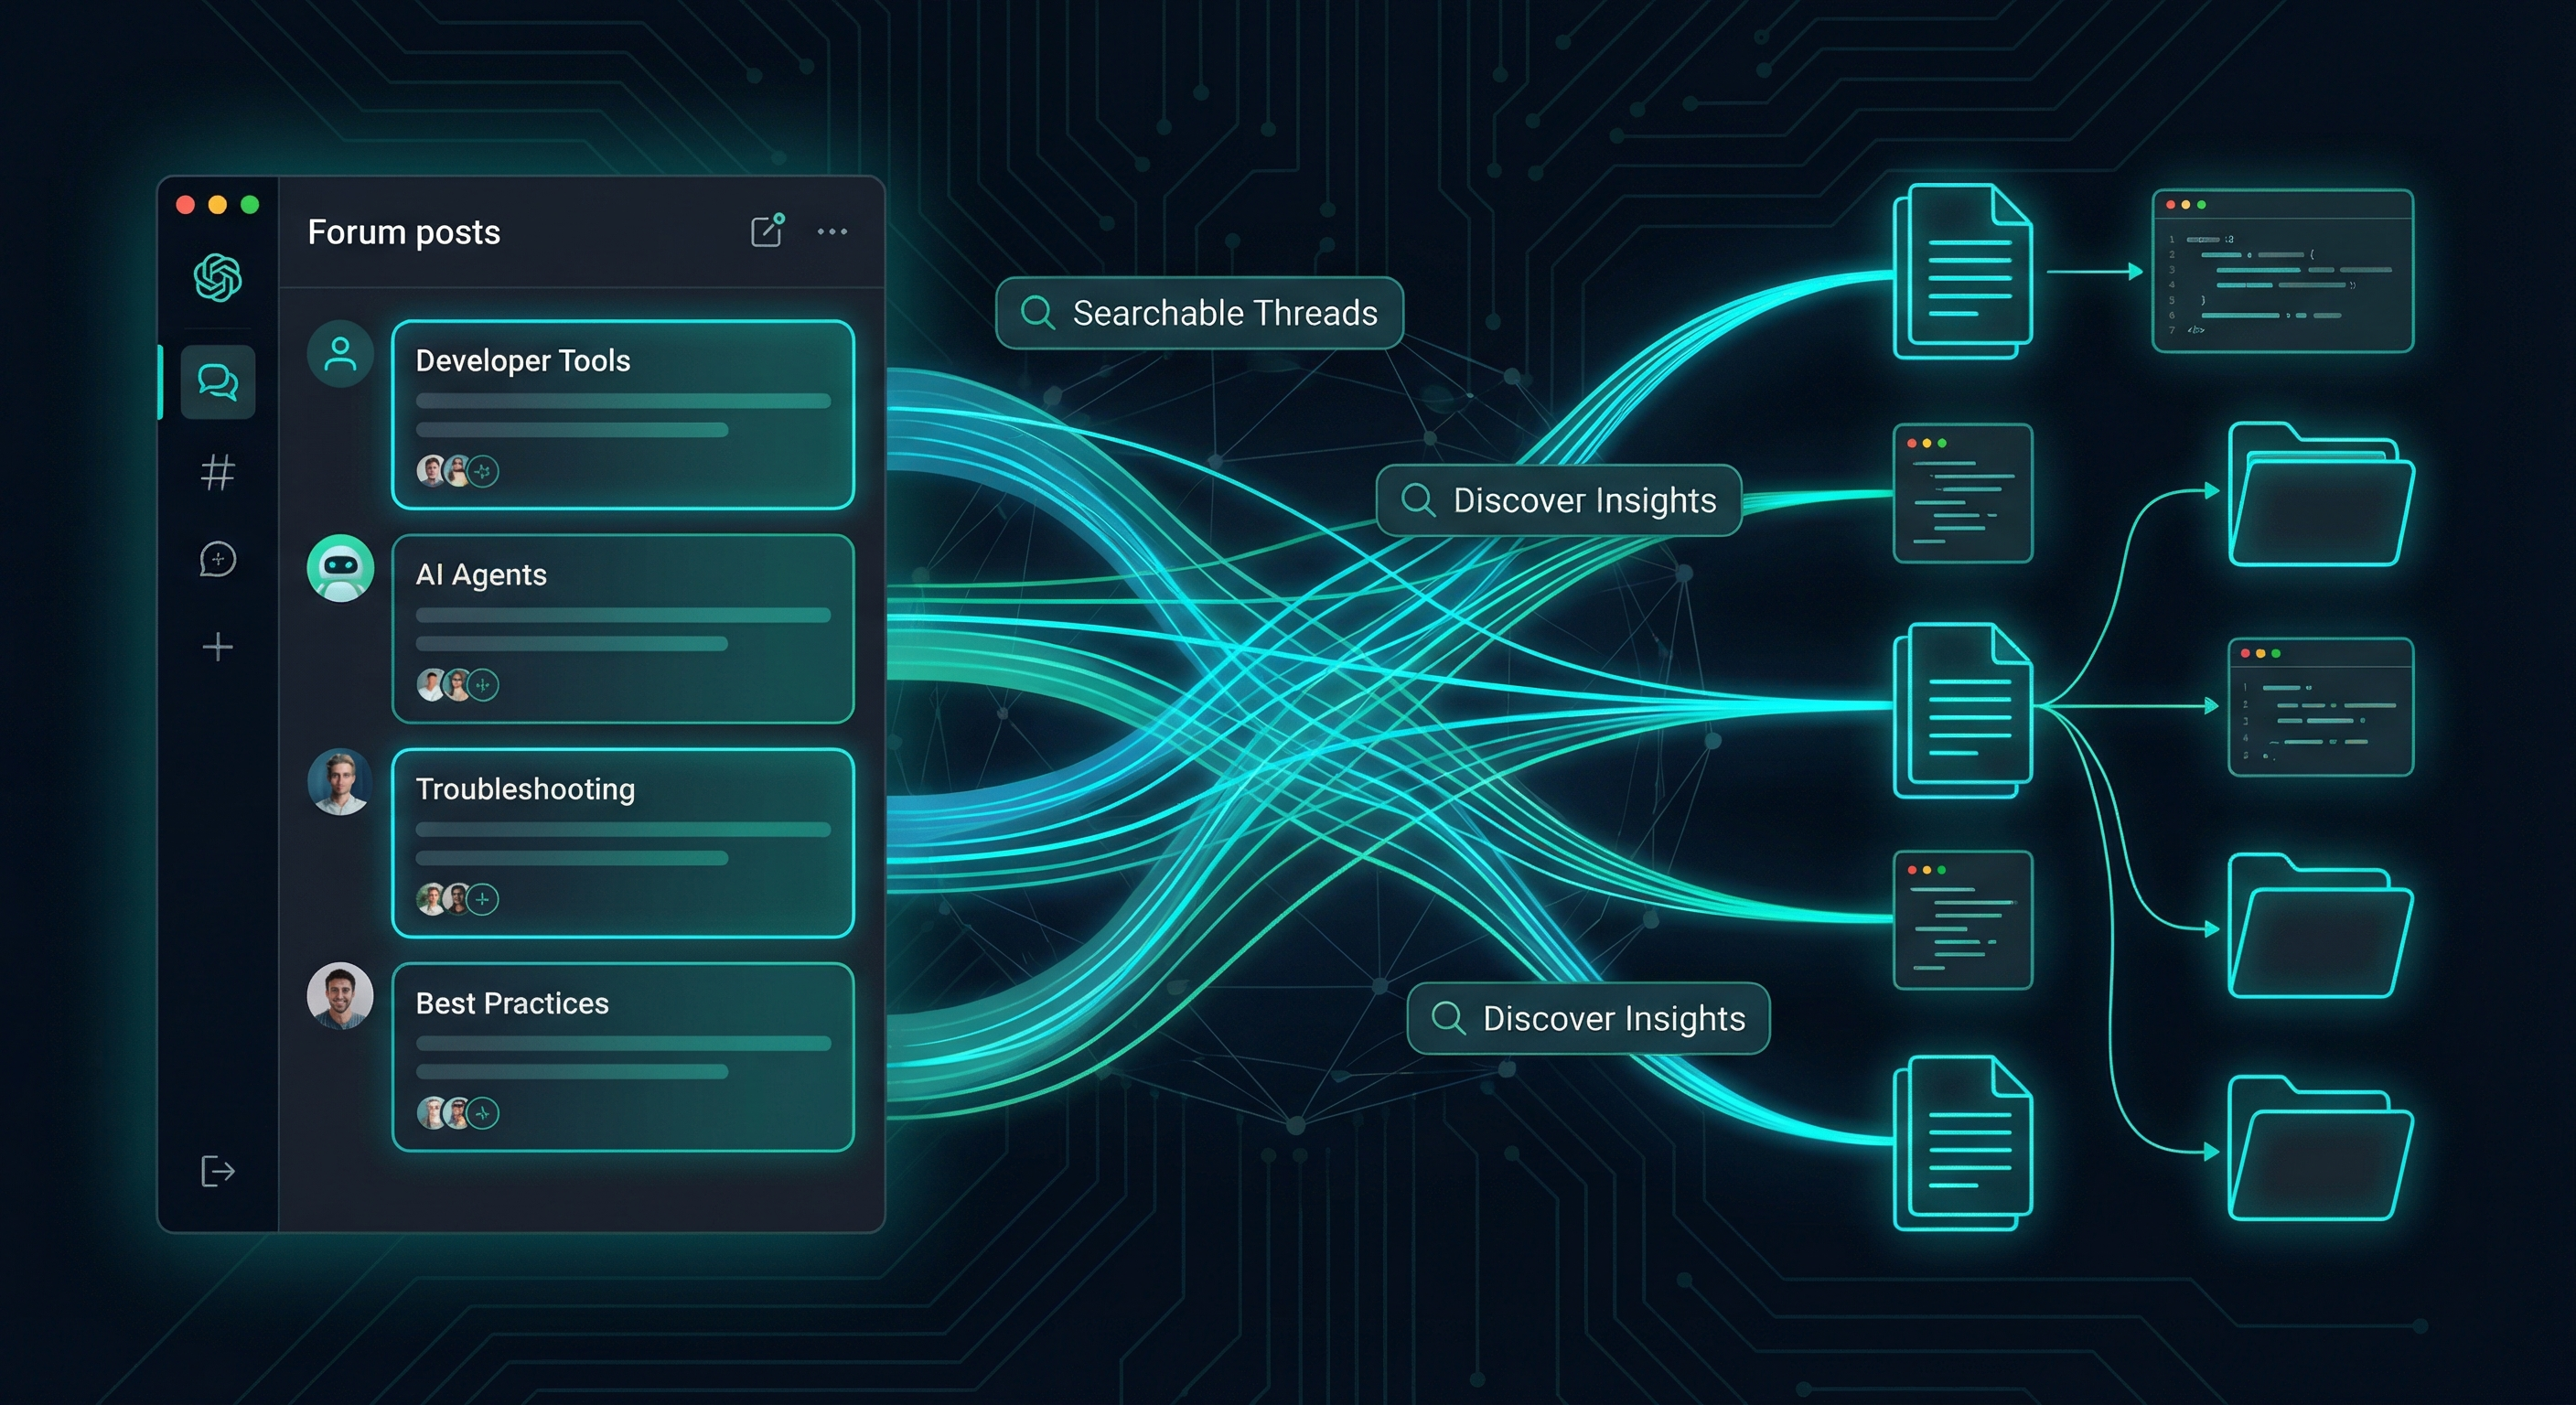Click the Troubleshooting author's profile picture
The image size is (2576, 1405).
pos(339,785)
